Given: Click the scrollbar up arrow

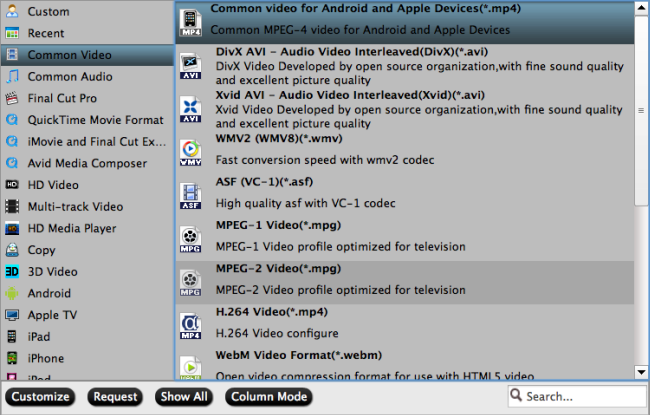Looking at the screenshot, I should coord(641,8).
